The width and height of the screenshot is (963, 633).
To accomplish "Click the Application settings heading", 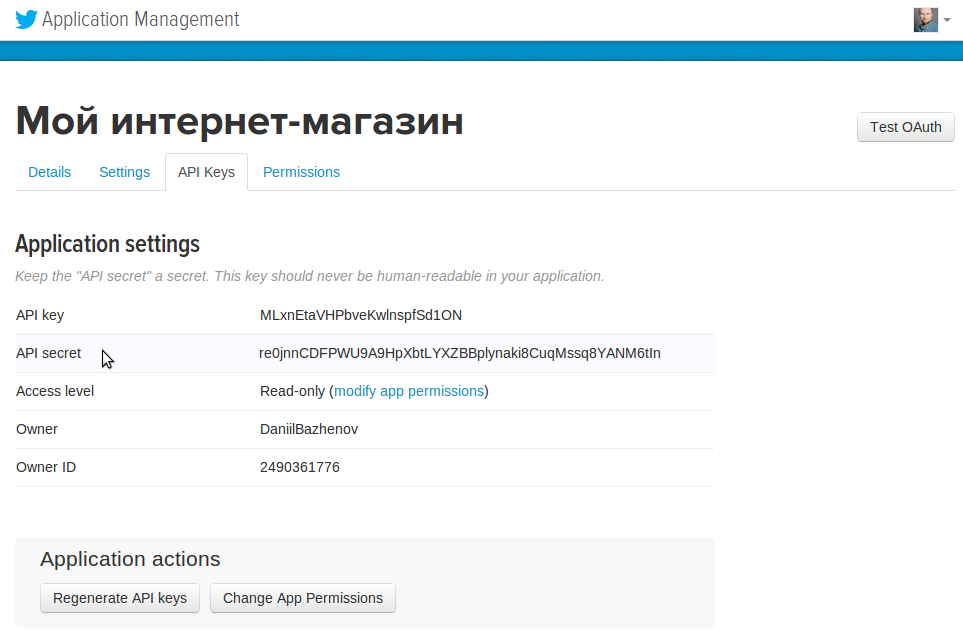I will (108, 244).
